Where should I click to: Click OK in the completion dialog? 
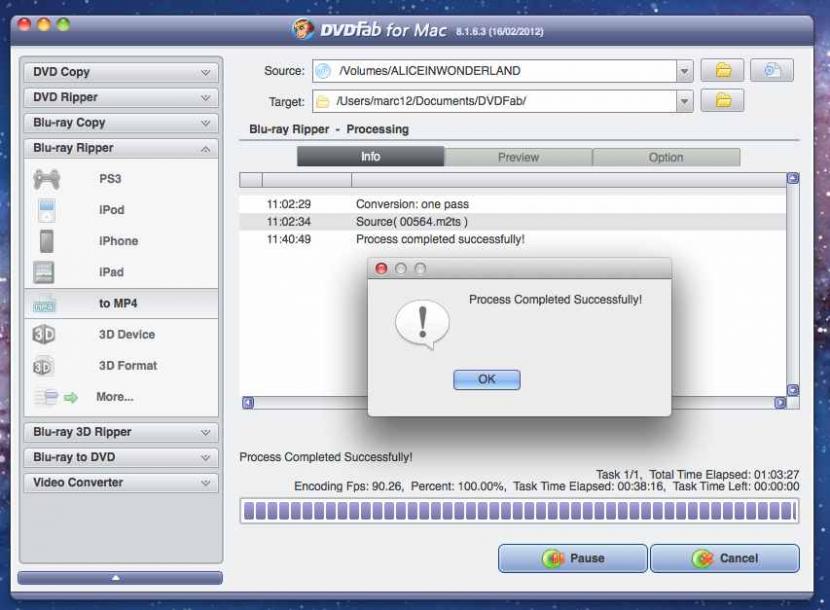tap(486, 380)
